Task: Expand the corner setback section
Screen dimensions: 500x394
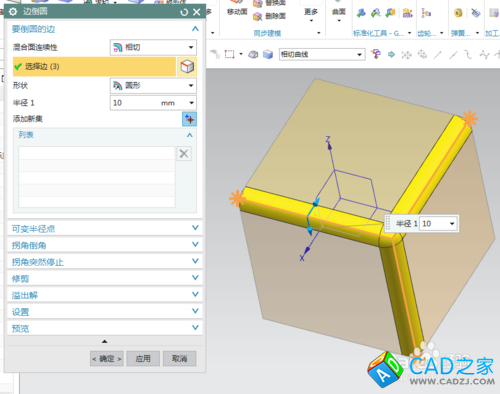Action: click(x=105, y=245)
